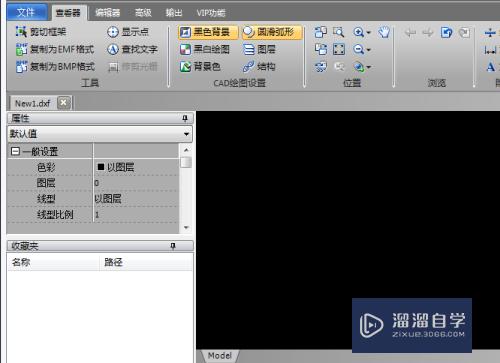Screen dimensions: 500x363
Task: Select the New1.dxf document tab
Action: point(32,103)
